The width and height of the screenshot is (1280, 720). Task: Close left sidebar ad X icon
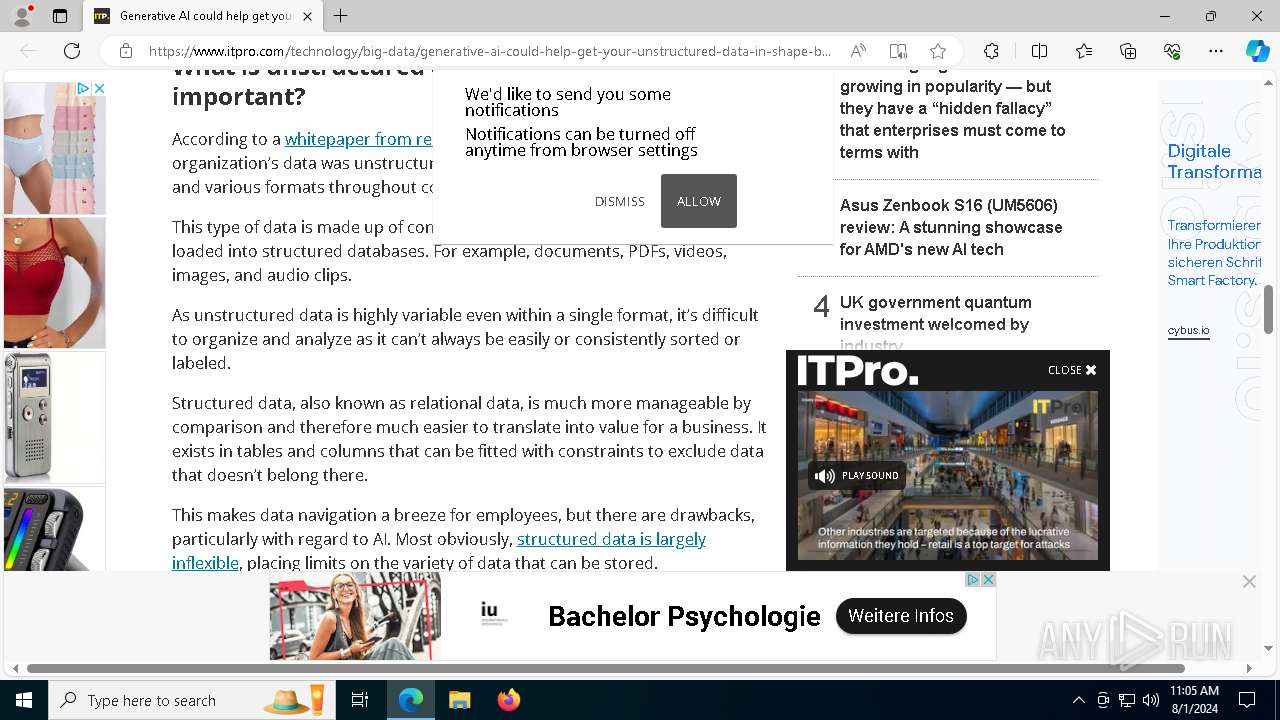tap(99, 88)
